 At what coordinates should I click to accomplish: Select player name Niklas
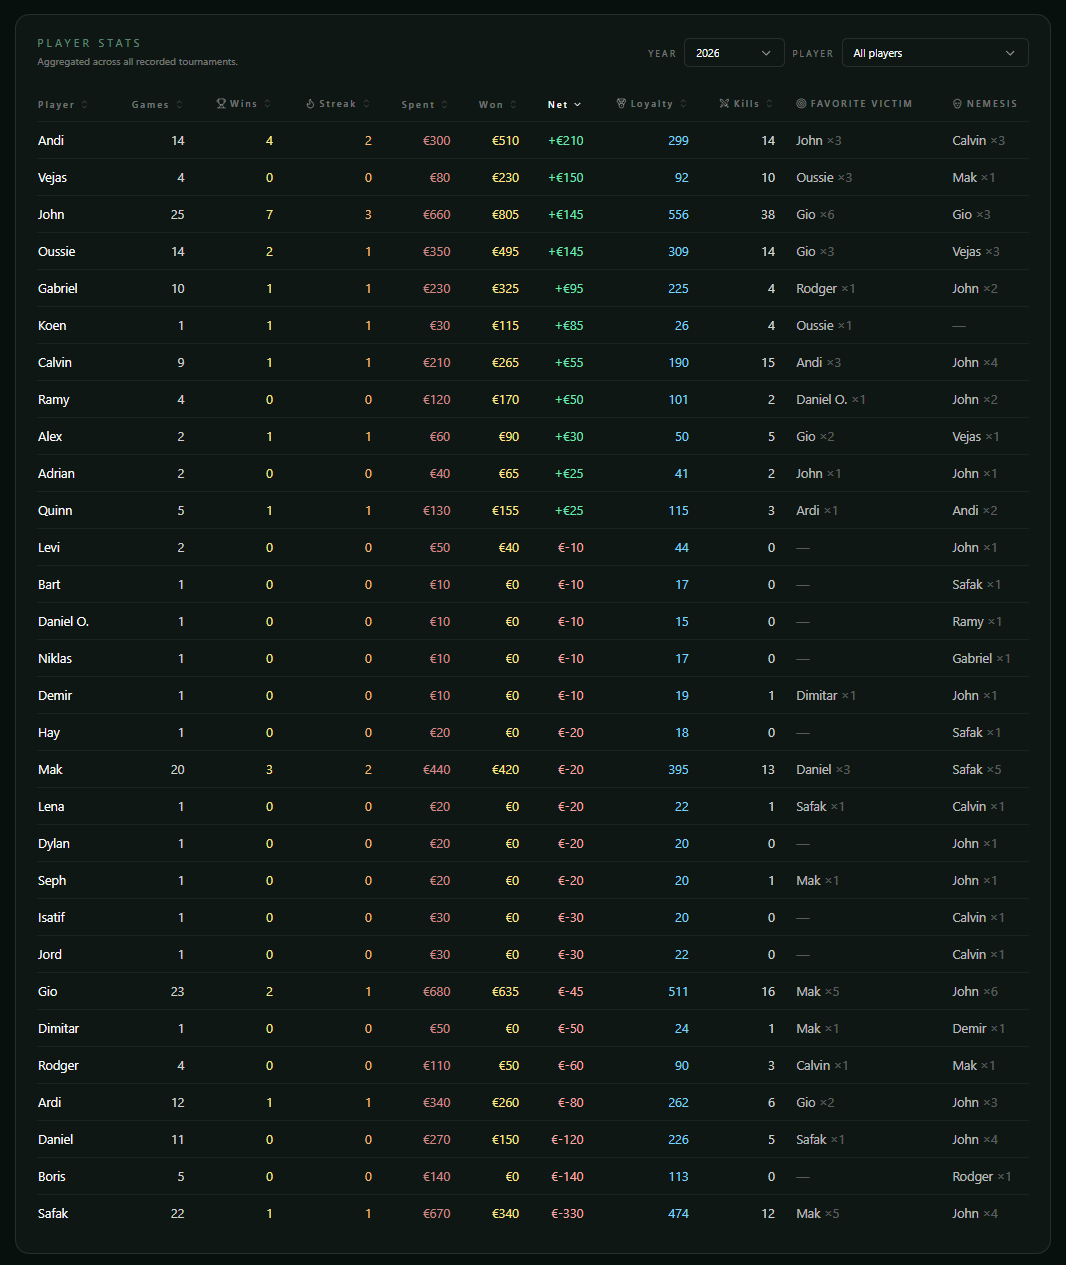click(55, 659)
